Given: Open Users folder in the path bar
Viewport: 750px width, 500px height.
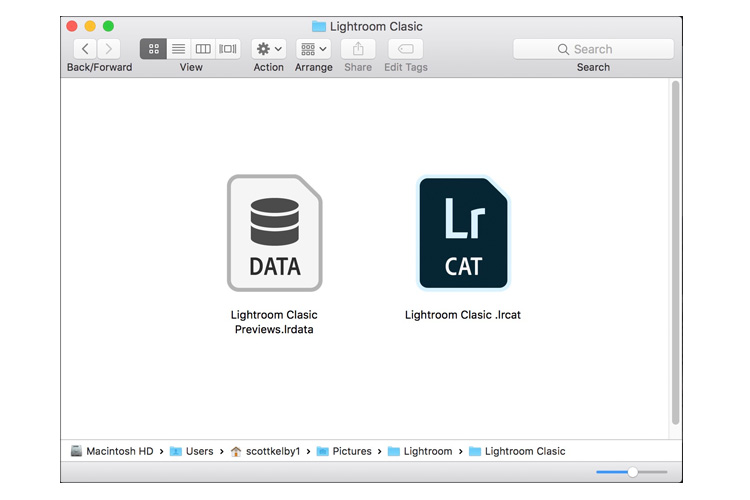Looking at the screenshot, I should click(192, 451).
